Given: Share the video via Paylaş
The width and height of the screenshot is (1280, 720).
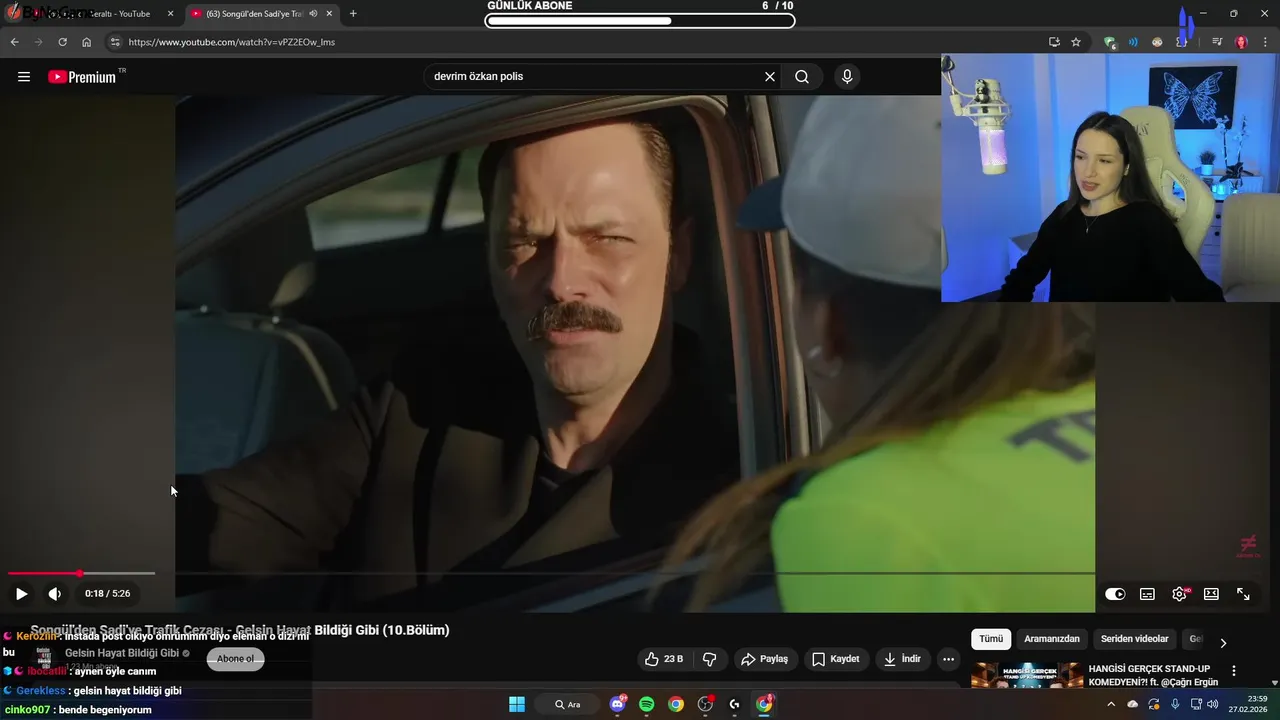Looking at the screenshot, I should (765, 659).
